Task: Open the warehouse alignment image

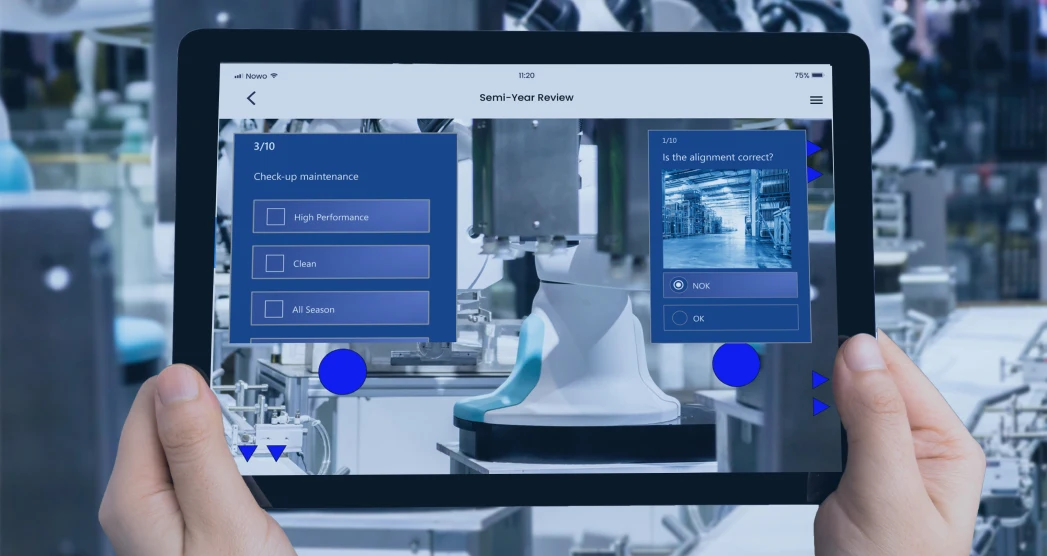Action: 726,218
